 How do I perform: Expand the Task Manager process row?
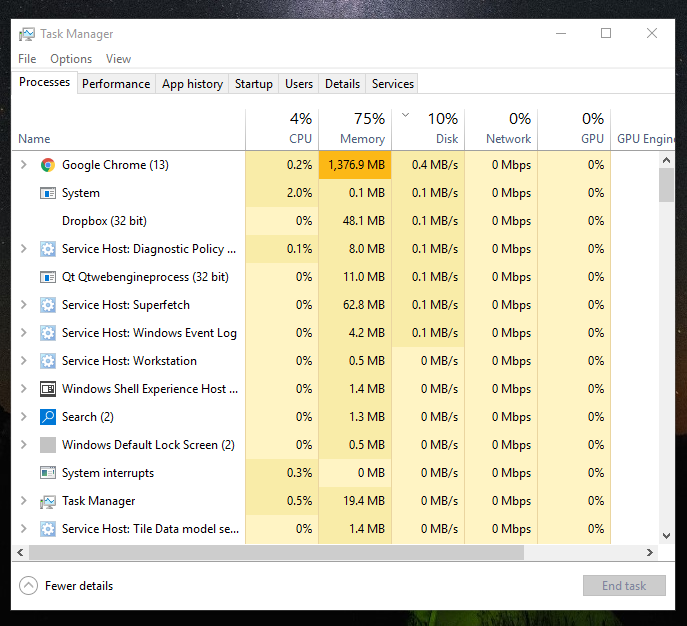point(24,501)
